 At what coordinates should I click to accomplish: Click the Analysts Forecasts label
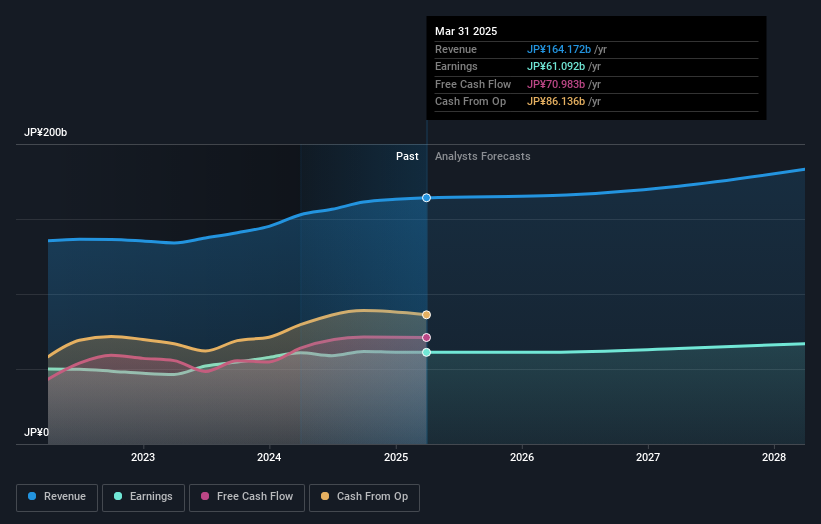483,157
